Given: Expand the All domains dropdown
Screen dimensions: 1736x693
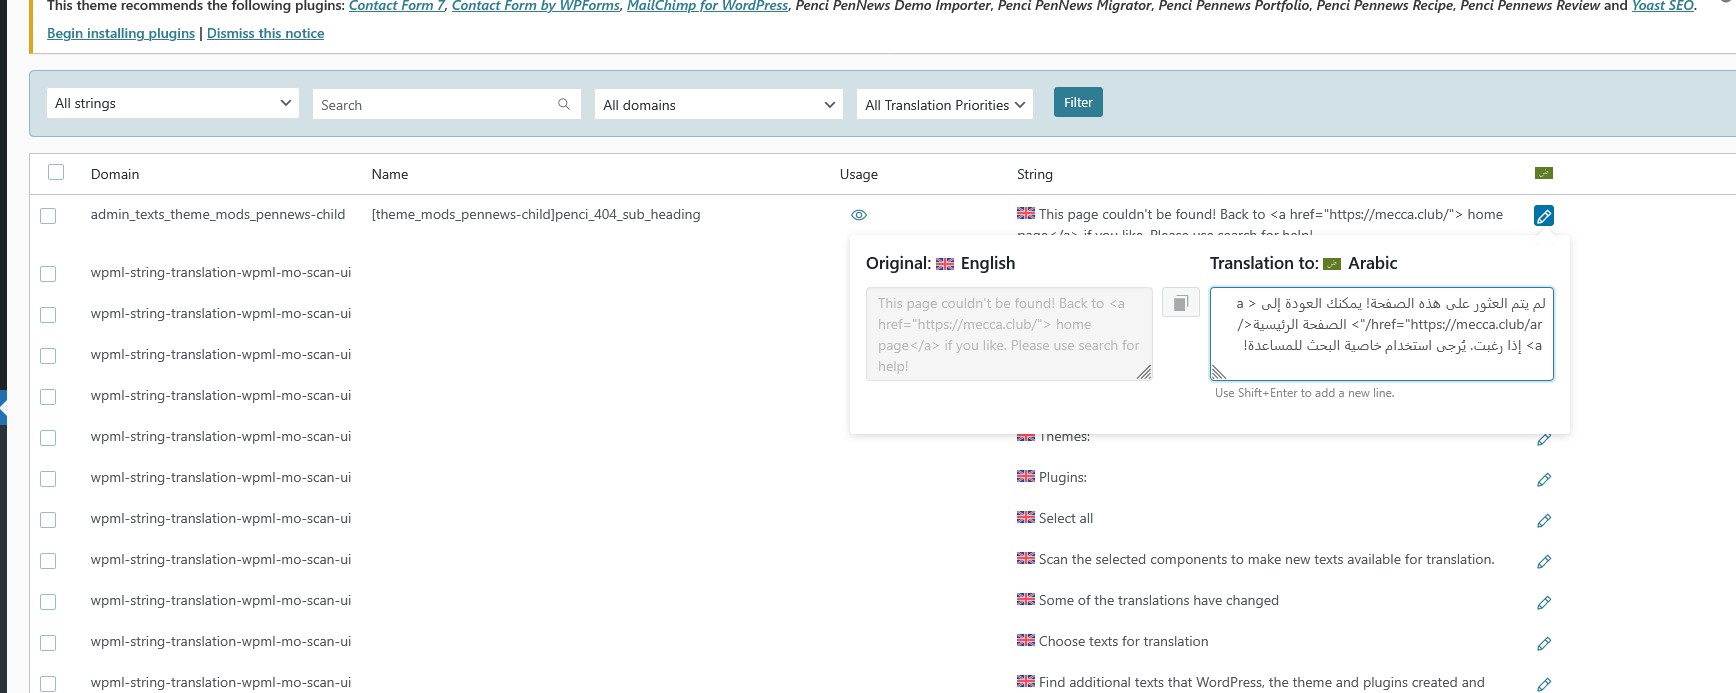Looking at the screenshot, I should pos(718,105).
